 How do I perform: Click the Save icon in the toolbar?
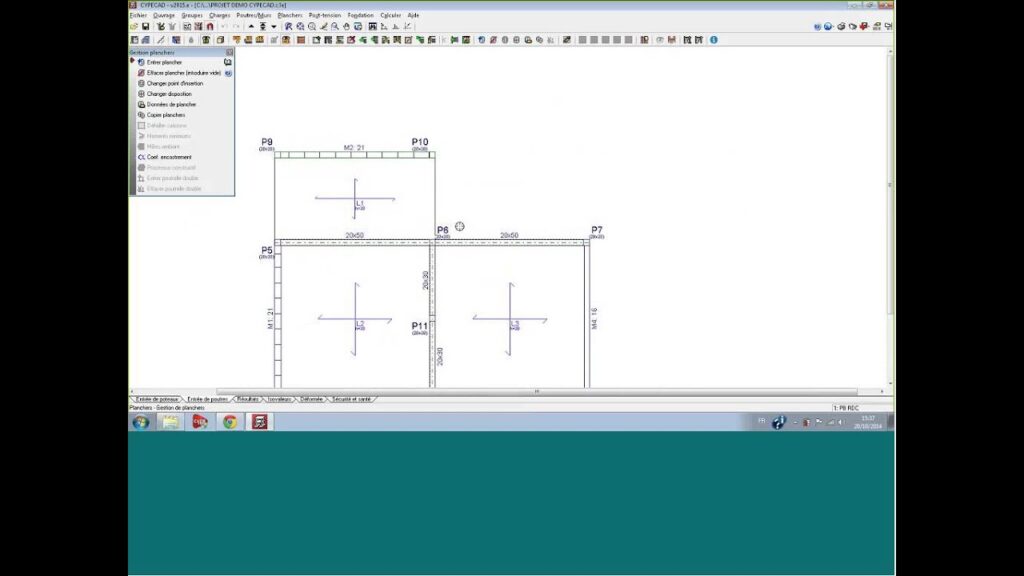tap(146, 27)
